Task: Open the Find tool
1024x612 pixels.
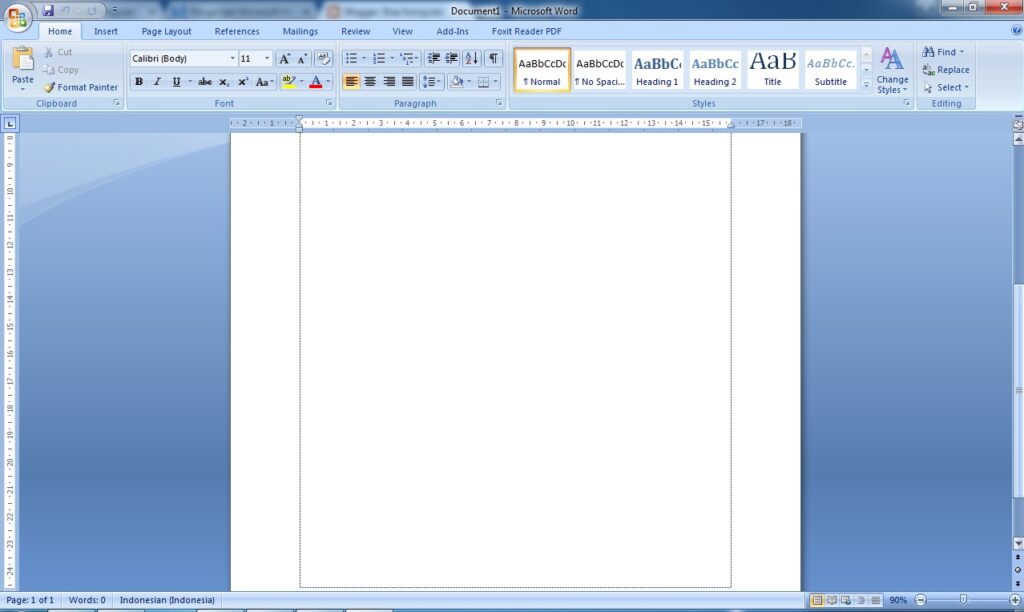Action: coord(941,52)
